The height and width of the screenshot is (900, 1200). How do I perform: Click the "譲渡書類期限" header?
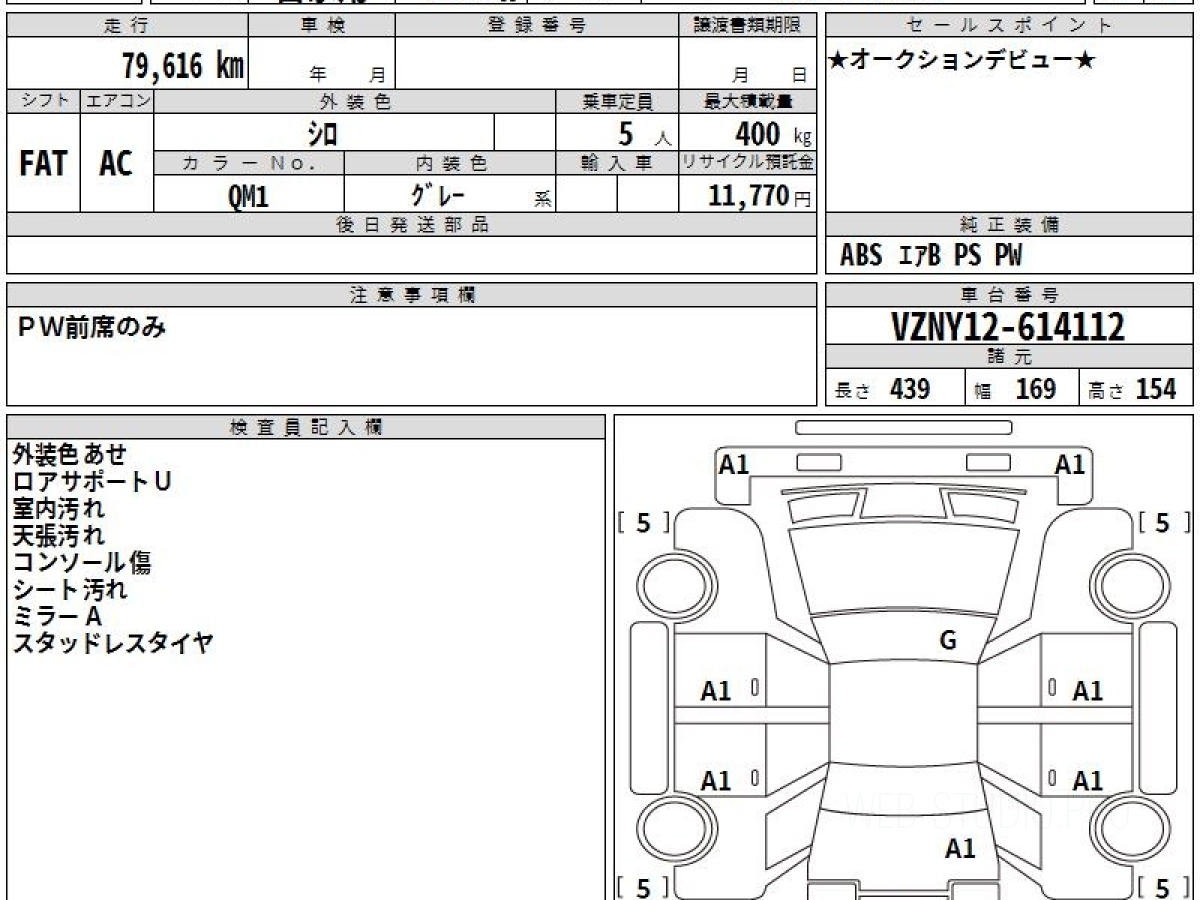click(x=748, y=26)
